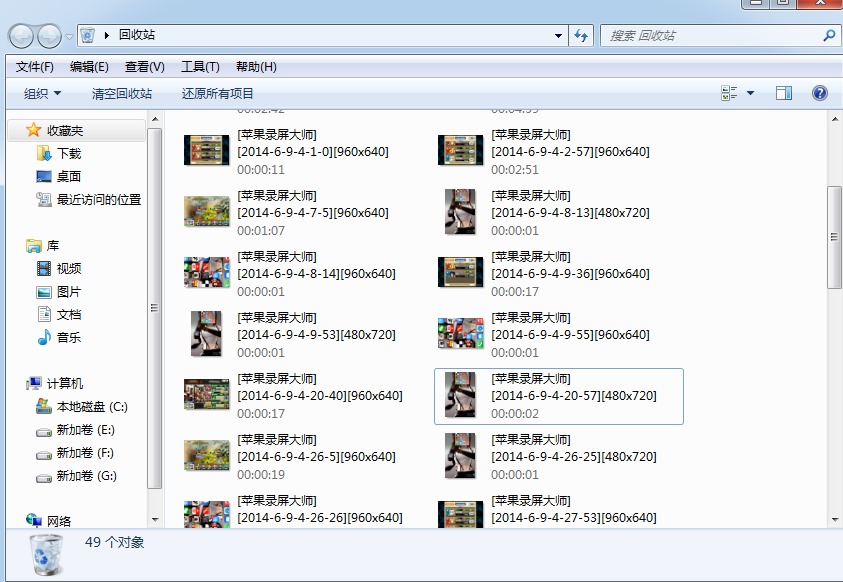Click 还原所有项目 button

click(217, 94)
